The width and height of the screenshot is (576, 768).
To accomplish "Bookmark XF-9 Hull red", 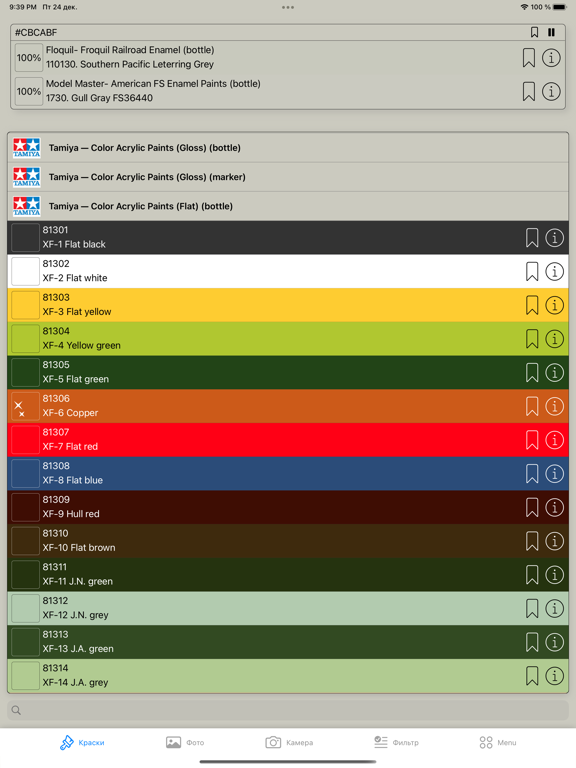I will [532, 508].
